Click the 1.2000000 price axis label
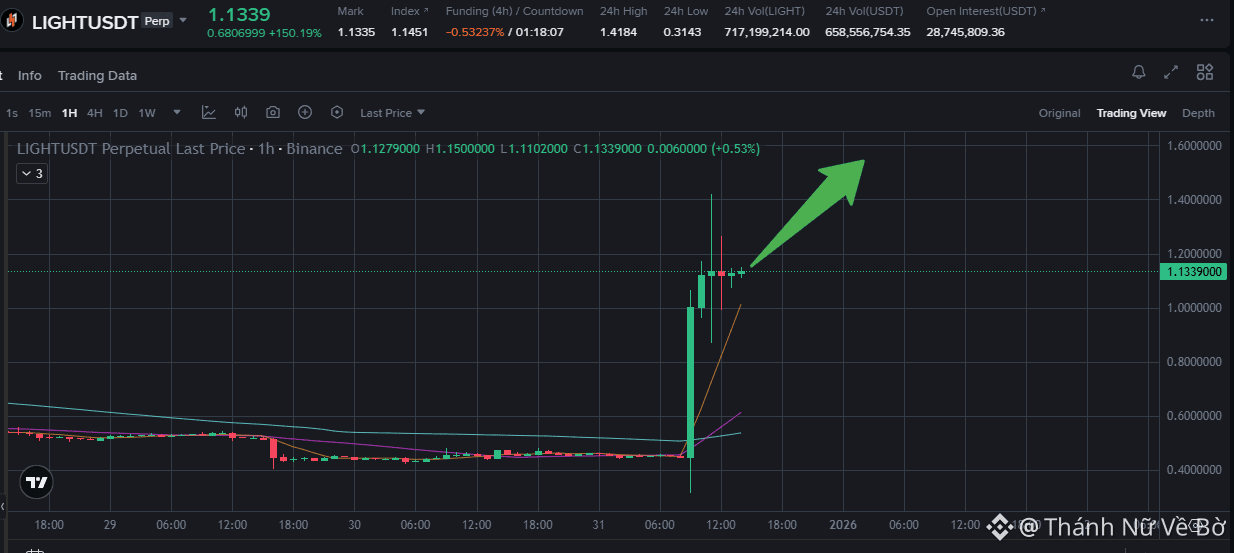This screenshot has width=1234, height=553. pyautogui.click(x=1194, y=254)
